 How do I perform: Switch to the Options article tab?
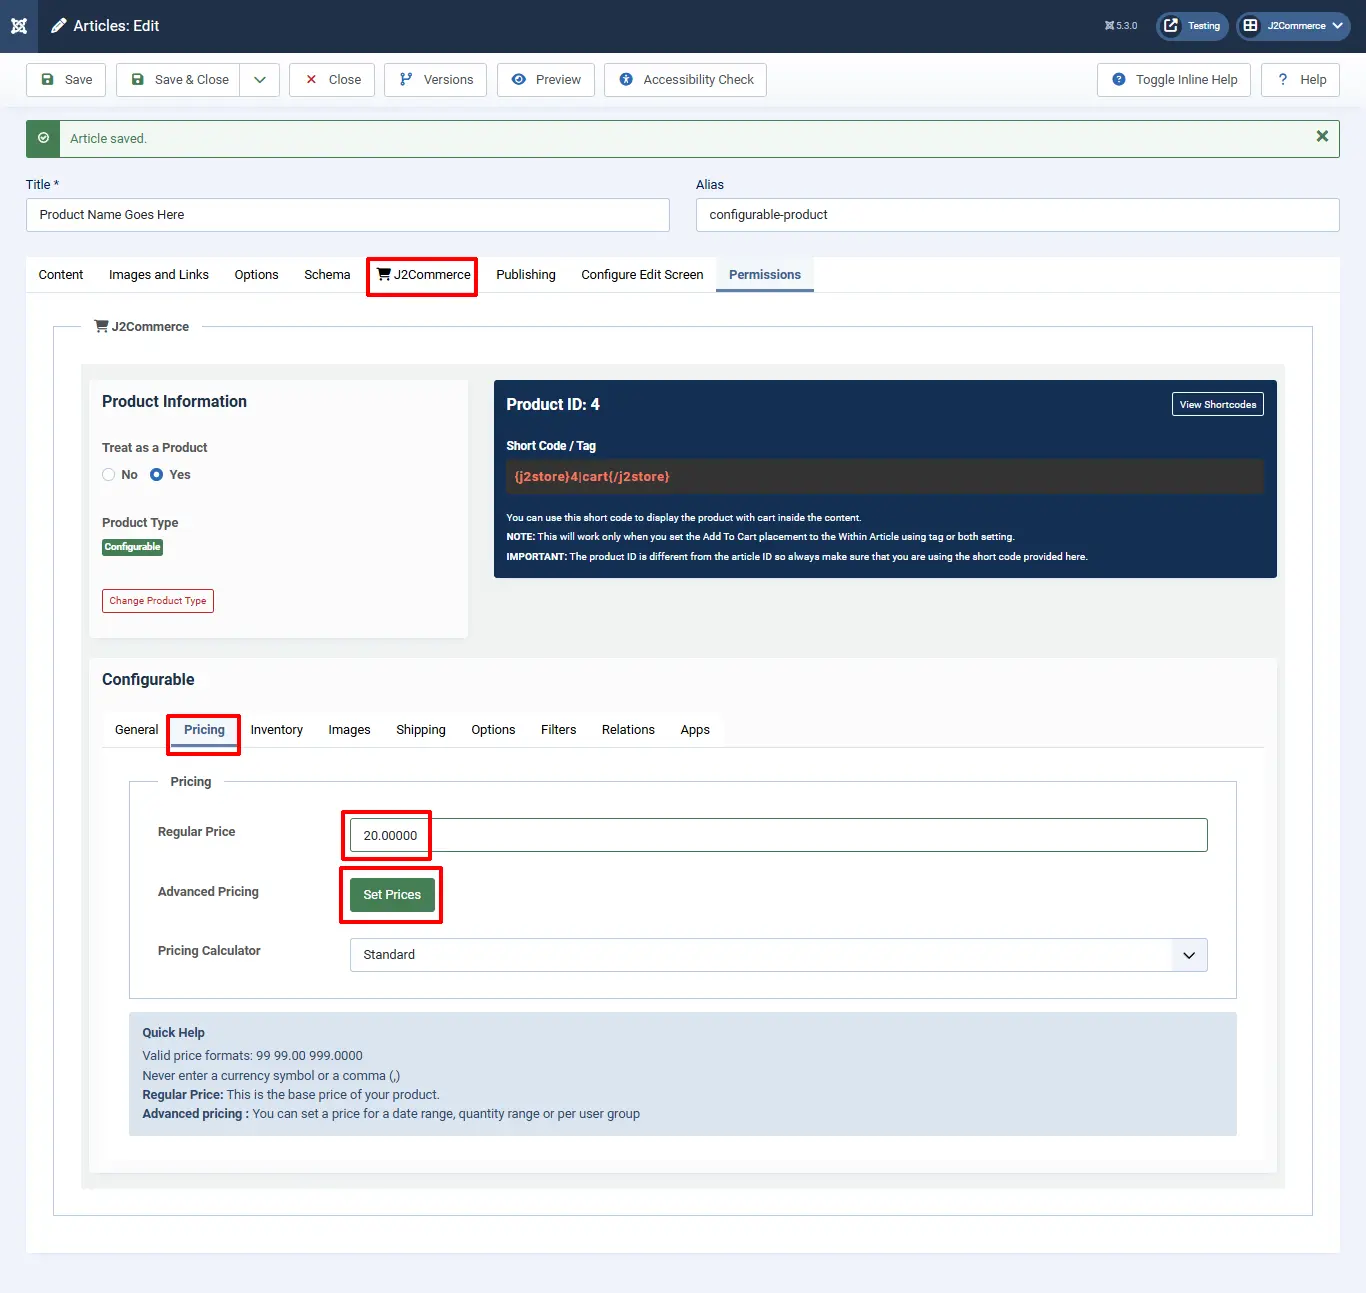257,275
